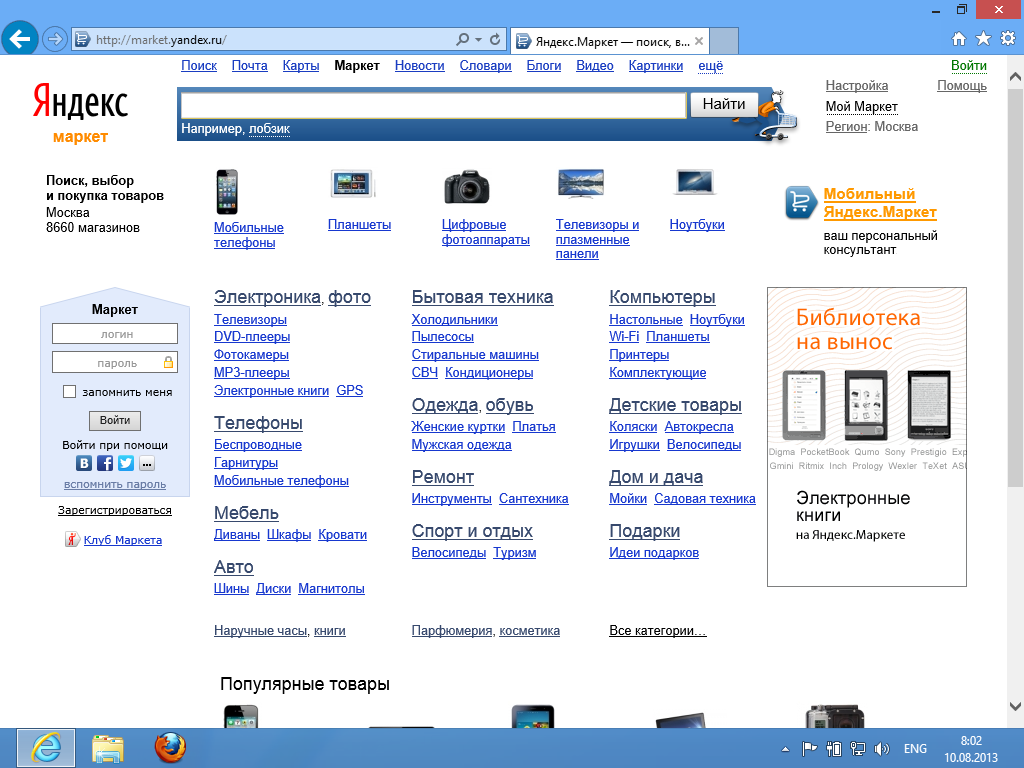
Task: Open the Action Center flag icon
Action: point(809,749)
